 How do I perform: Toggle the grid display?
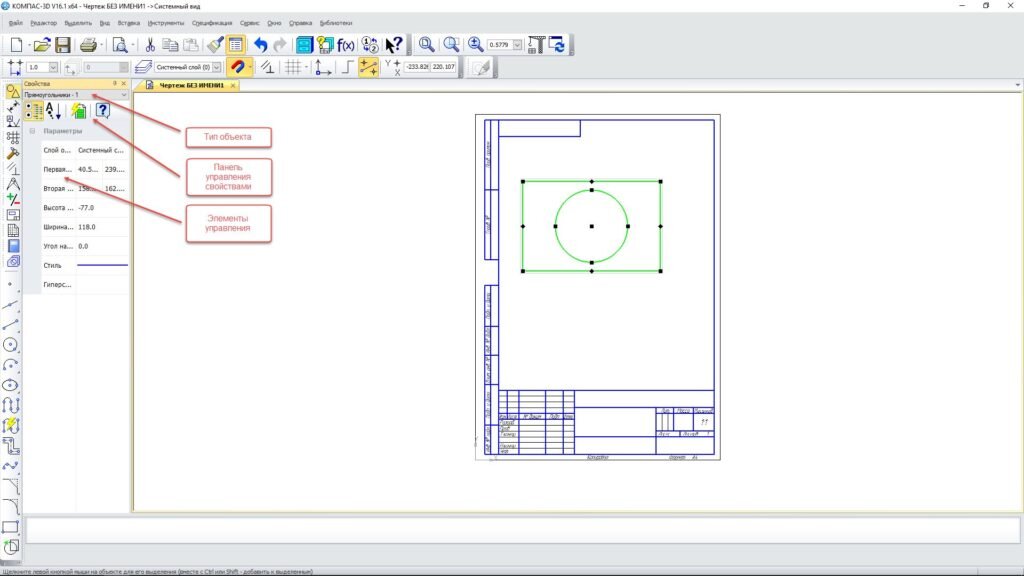click(x=293, y=67)
